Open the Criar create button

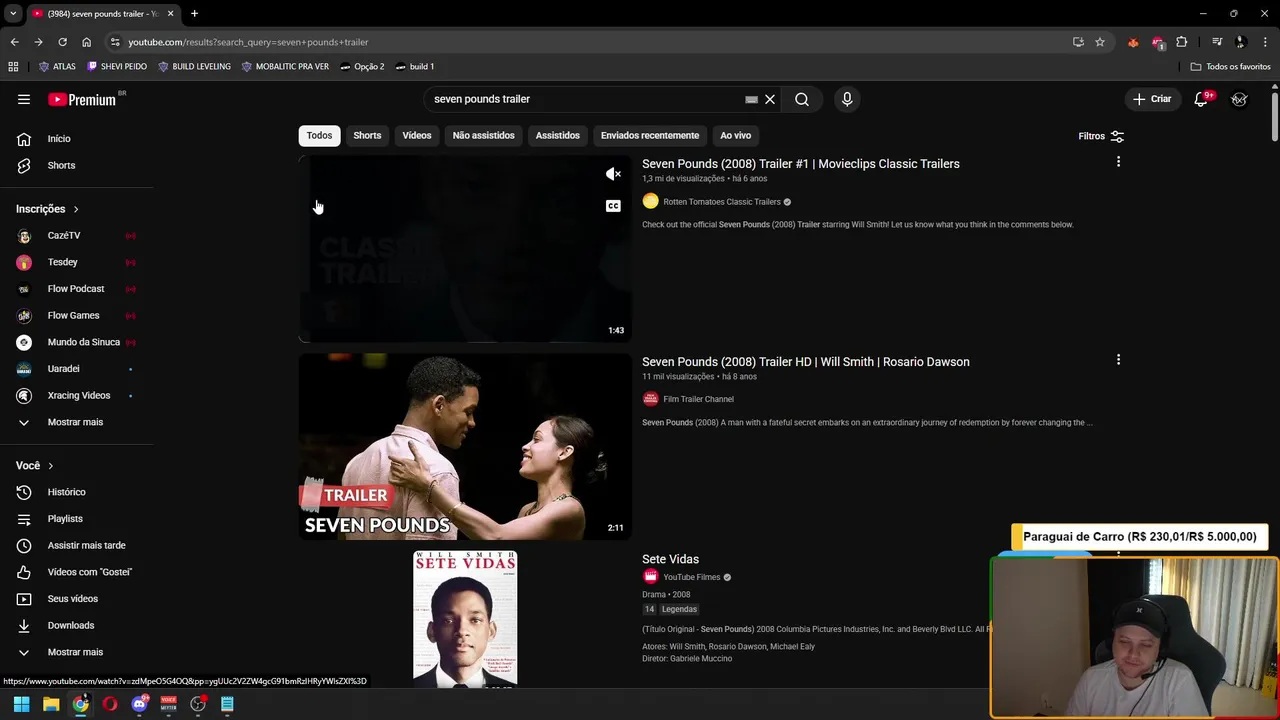(1151, 99)
